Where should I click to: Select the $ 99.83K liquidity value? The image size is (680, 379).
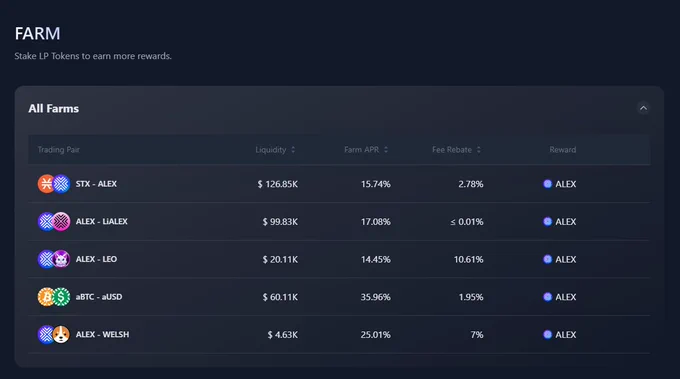[280, 222]
